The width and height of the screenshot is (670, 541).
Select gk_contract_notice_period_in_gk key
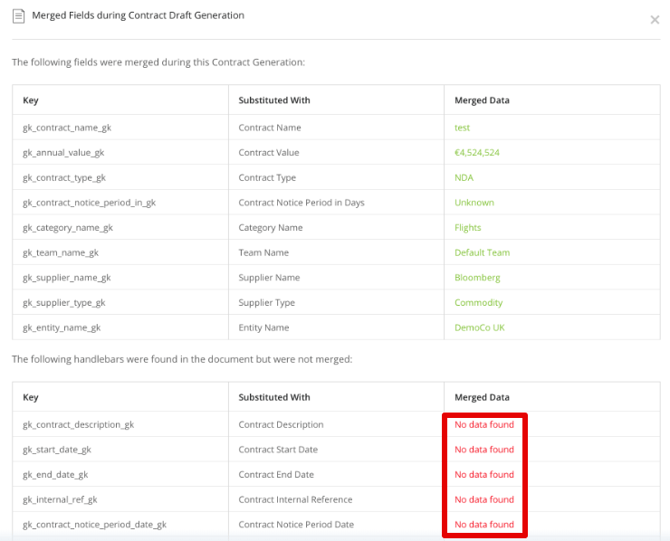pos(89,203)
